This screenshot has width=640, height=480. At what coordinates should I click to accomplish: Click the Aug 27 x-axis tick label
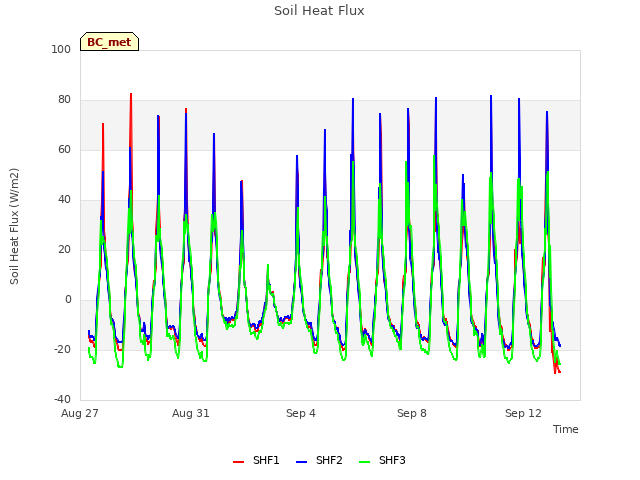pos(80,413)
